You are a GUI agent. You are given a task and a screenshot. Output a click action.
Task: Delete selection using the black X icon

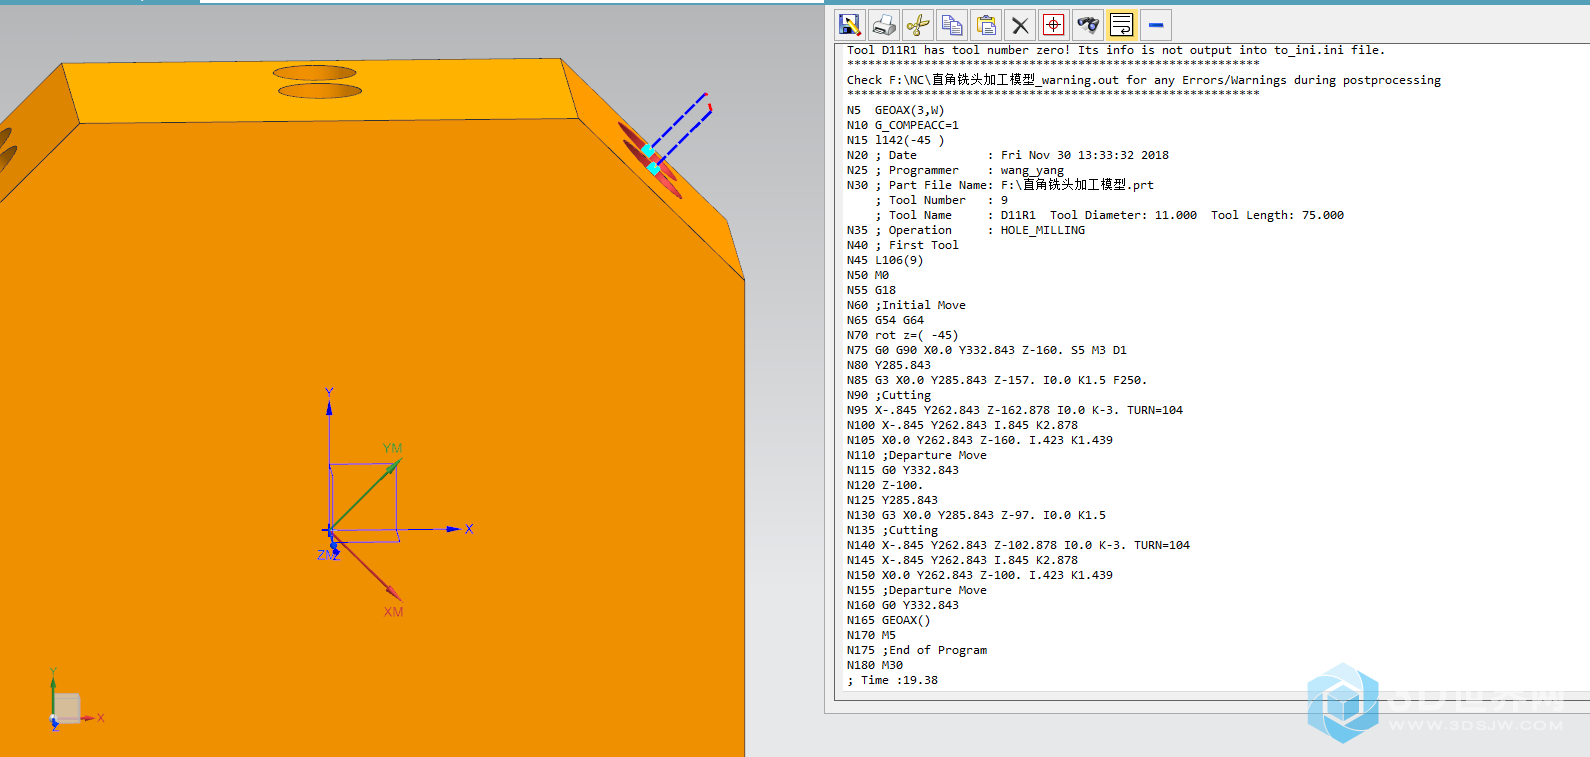pyautogui.click(x=1020, y=25)
